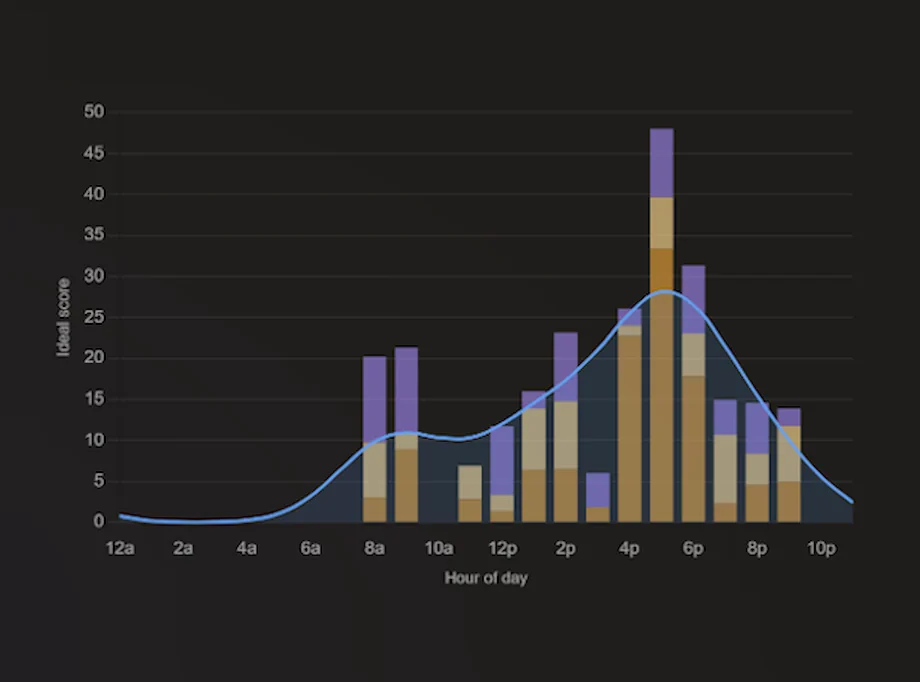The width and height of the screenshot is (920, 682).
Task: Click the '12a' x-axis label
Action: (120, 548)
